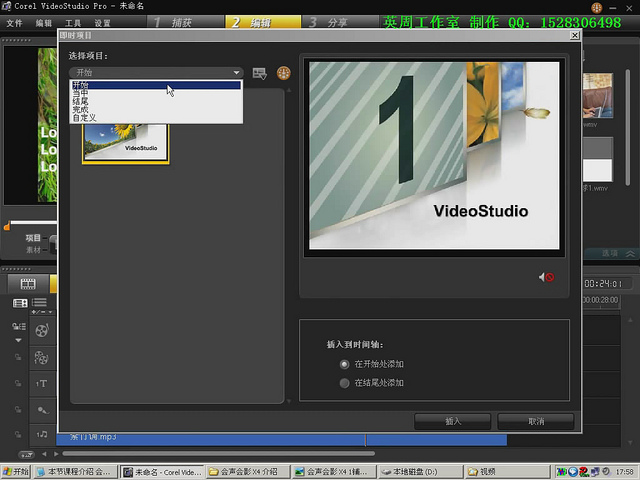Click the taskbar clock 17:58

[x=624, y=472]
